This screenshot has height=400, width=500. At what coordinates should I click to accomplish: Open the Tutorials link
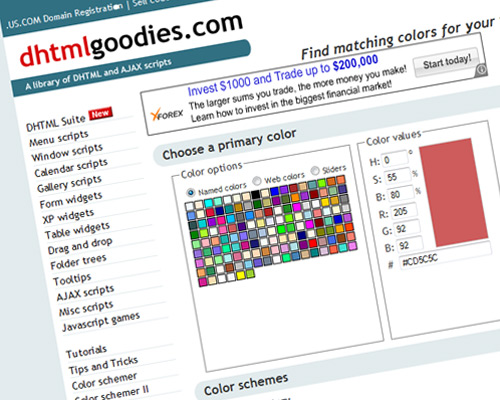click(x=86, y=352)
